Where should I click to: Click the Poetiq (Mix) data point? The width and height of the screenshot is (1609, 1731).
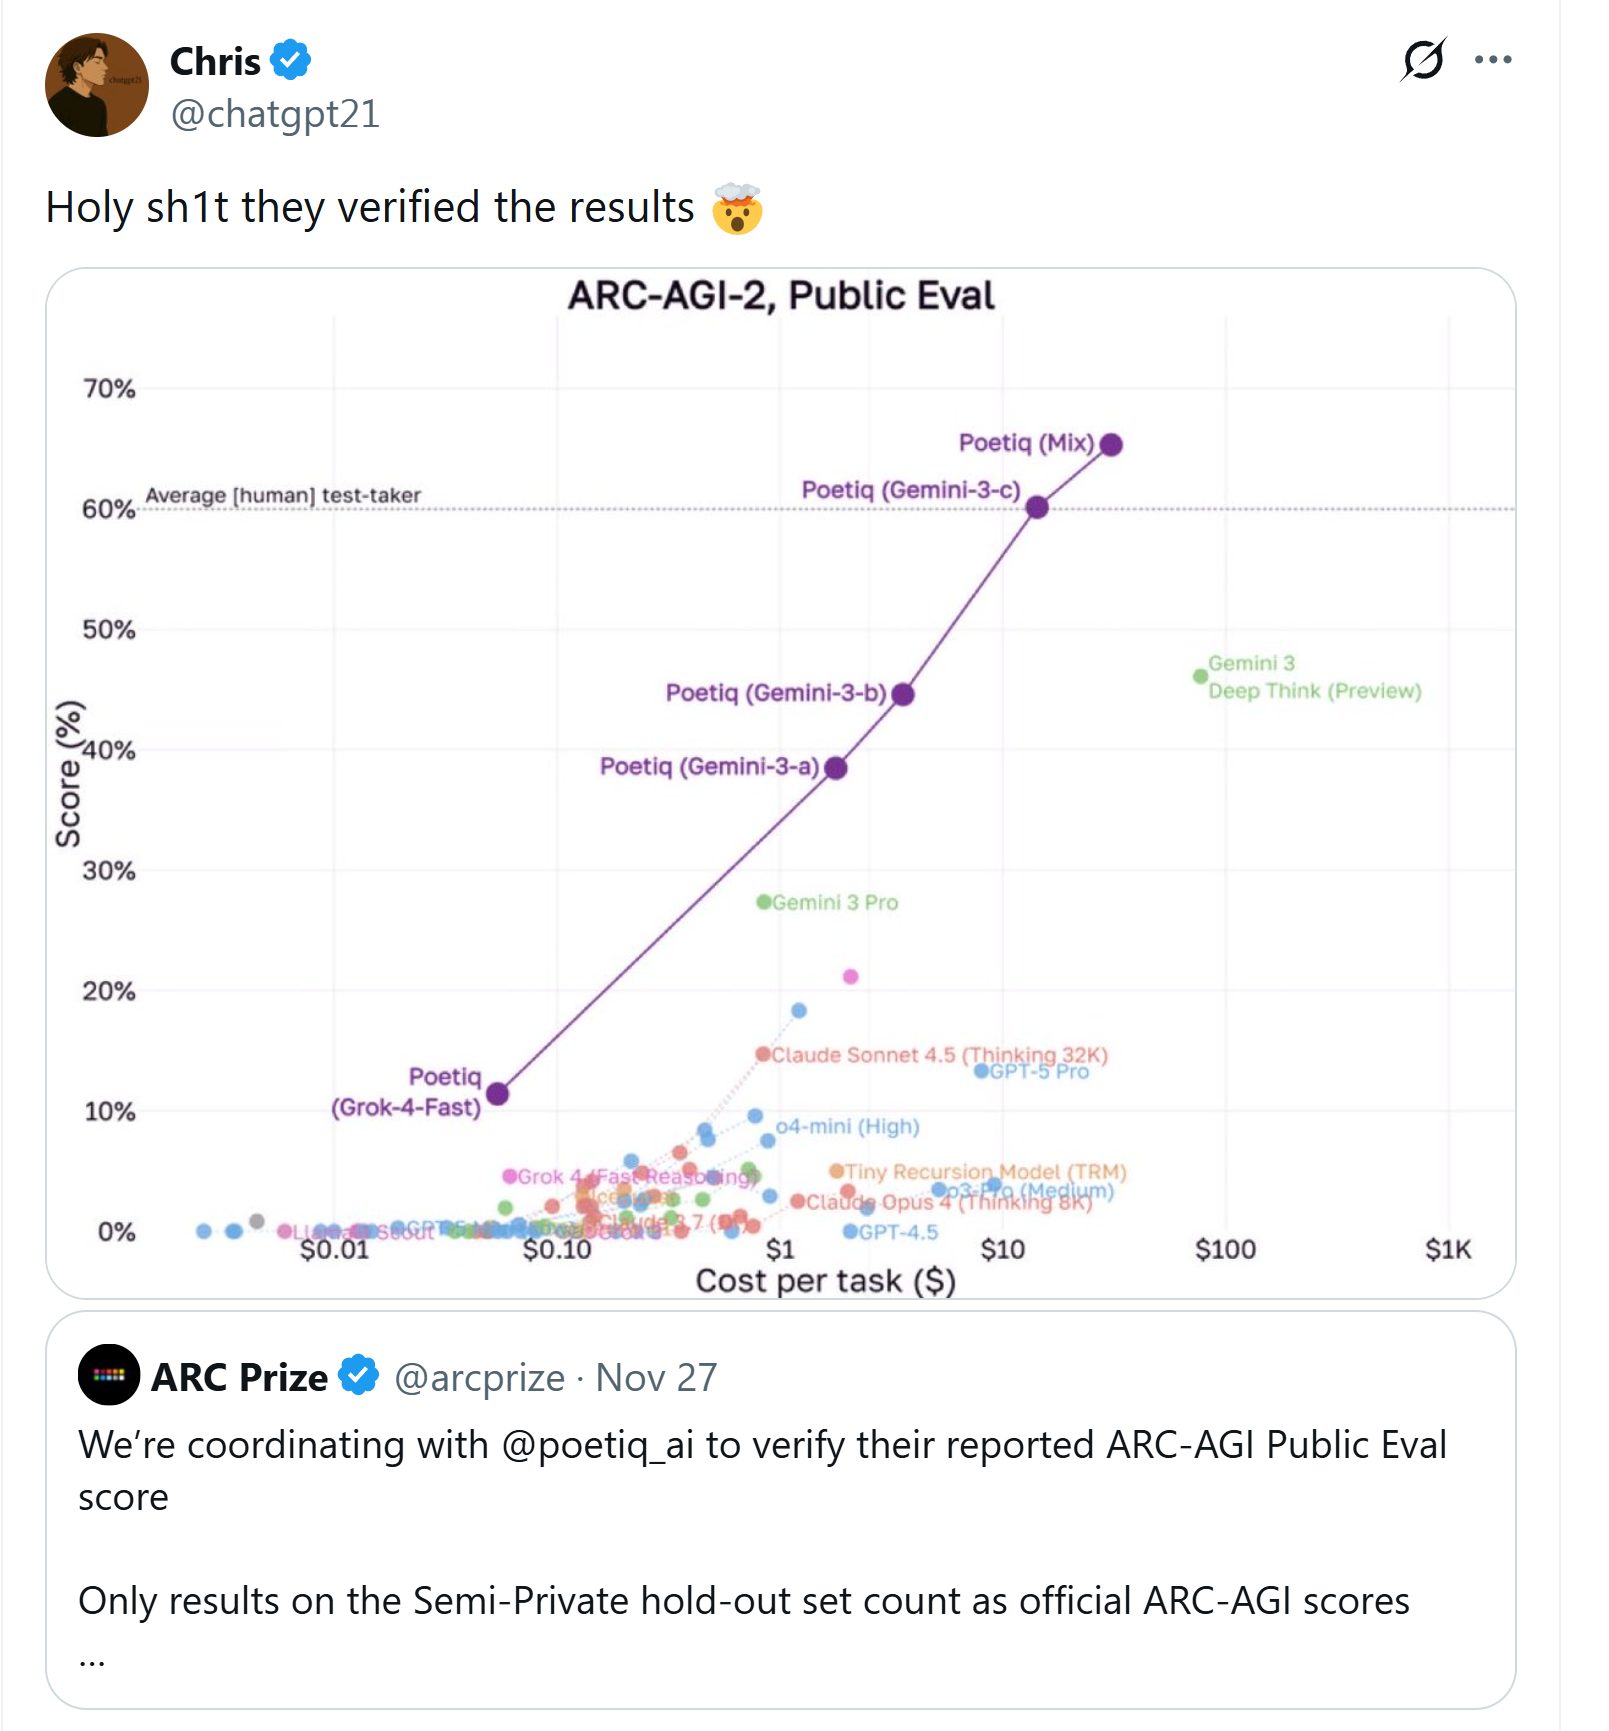click(x=1111, y=444)
